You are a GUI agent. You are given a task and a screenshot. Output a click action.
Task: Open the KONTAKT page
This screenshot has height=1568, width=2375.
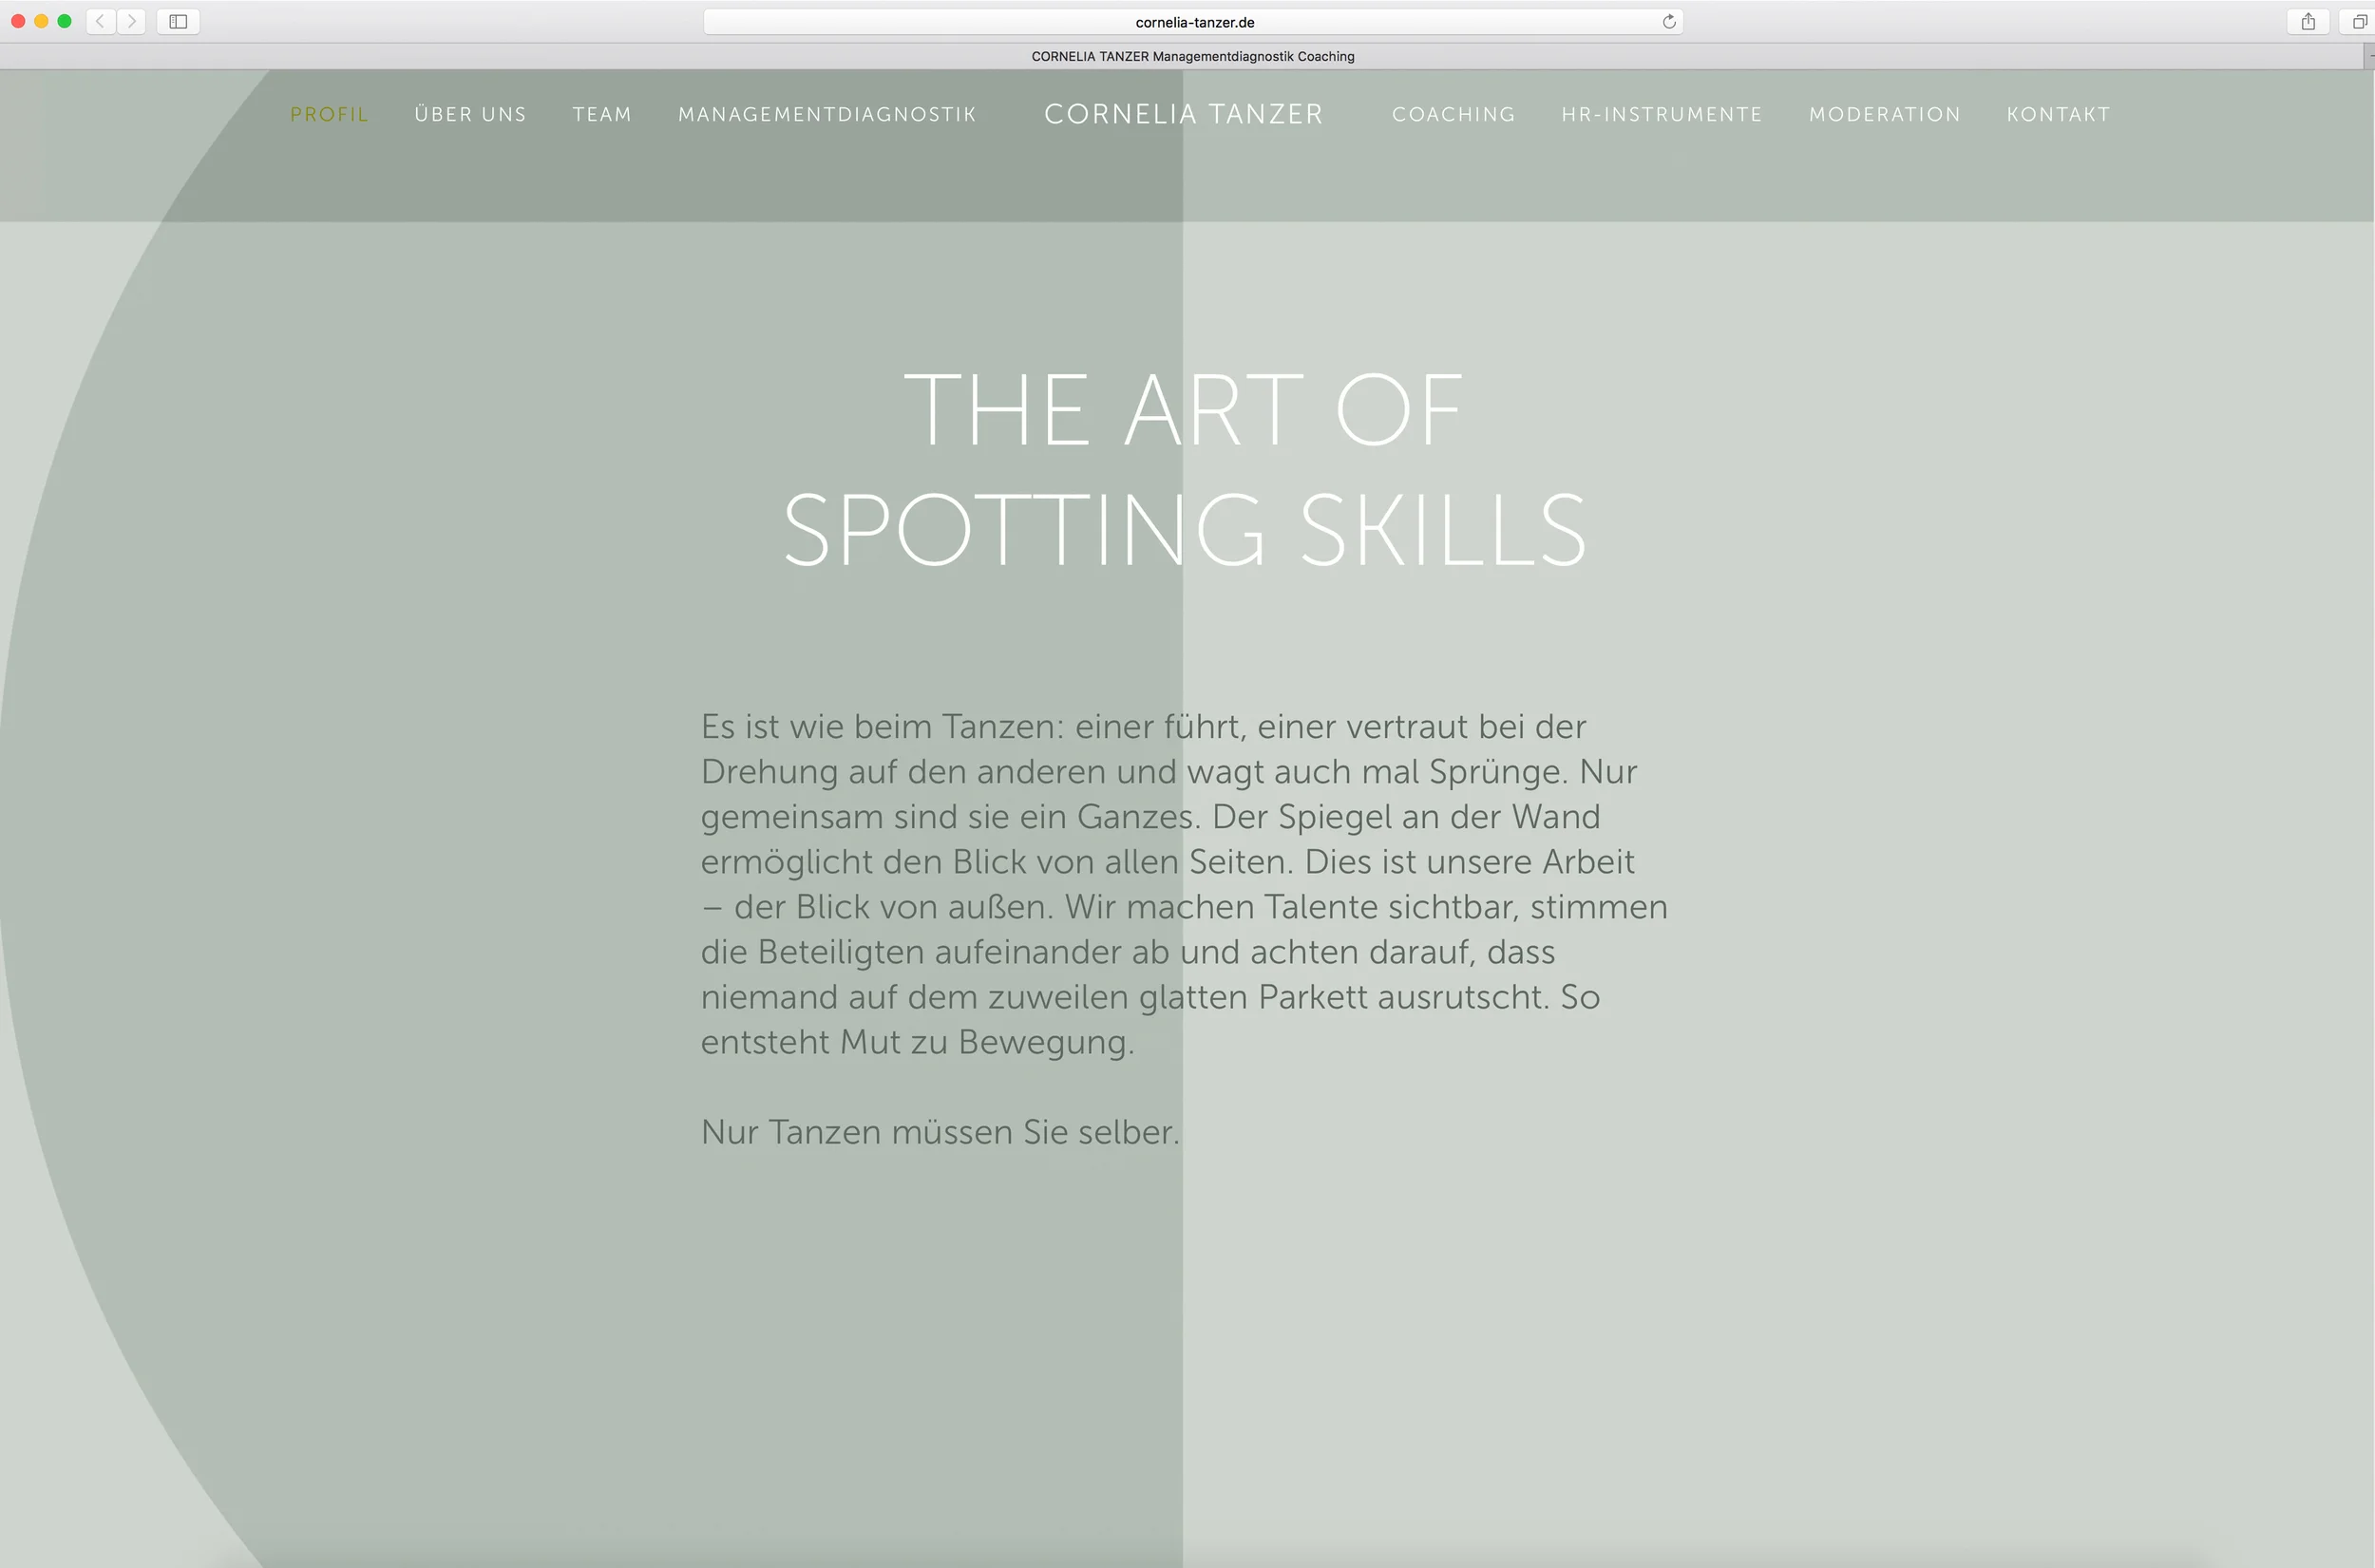2058,114
